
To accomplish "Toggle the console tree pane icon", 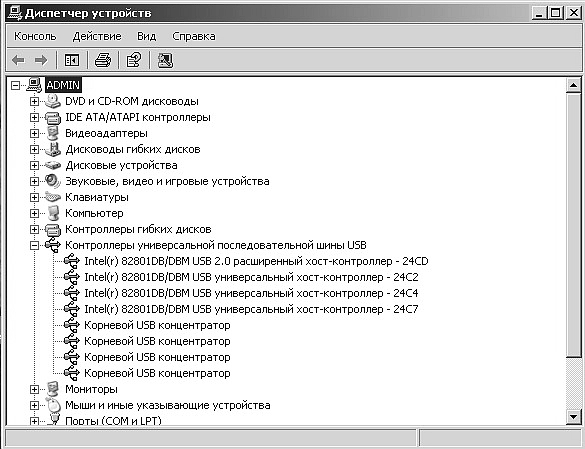I will pyautogui.click(x=72, y=60).
